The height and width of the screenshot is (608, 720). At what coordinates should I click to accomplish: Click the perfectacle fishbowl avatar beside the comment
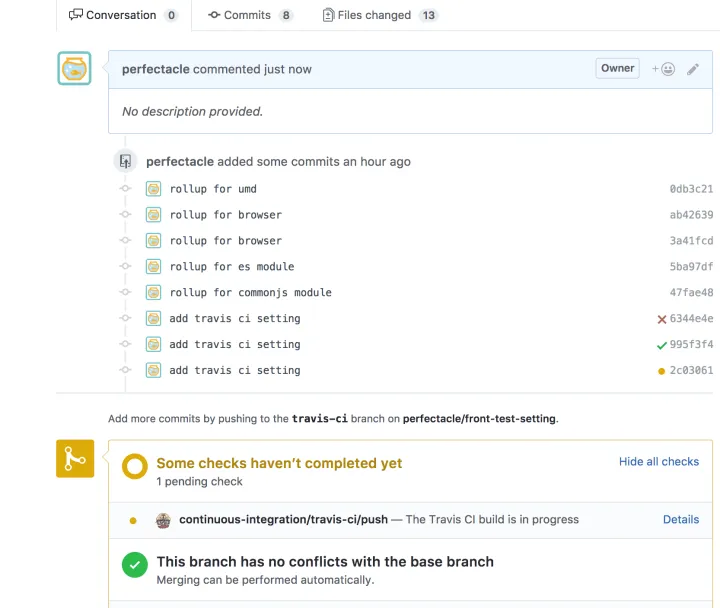pos(74,68)
